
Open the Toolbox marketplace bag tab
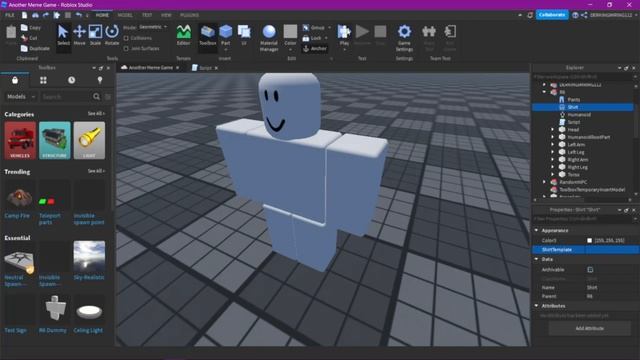[x=15, y=80]
